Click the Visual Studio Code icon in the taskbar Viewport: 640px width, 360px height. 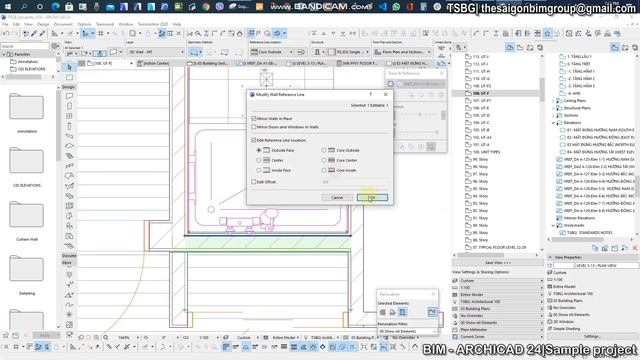pos(382,7)
